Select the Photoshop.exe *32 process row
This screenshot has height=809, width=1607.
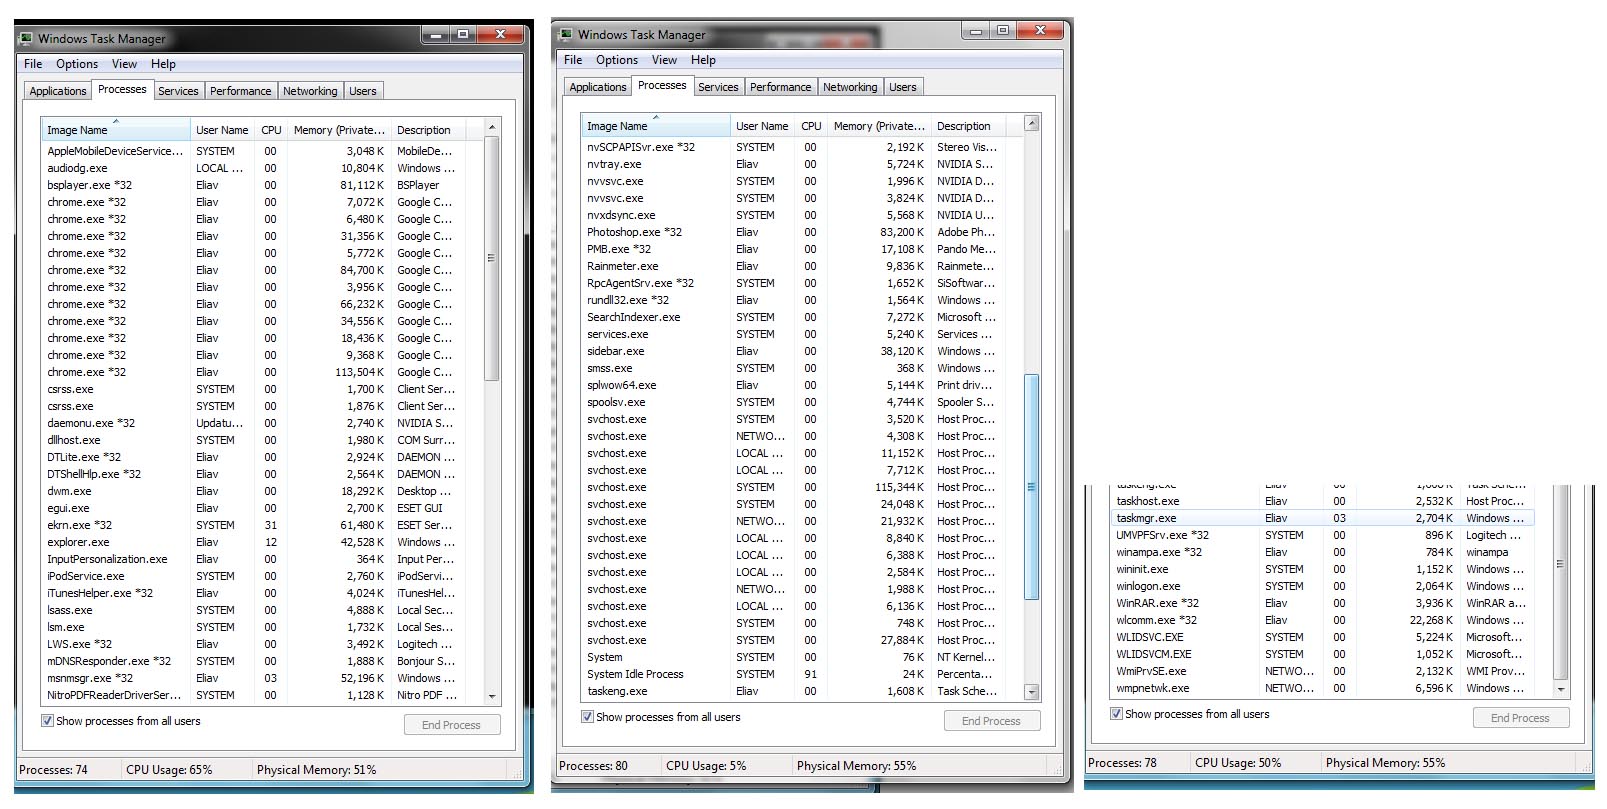pos(634,232)
